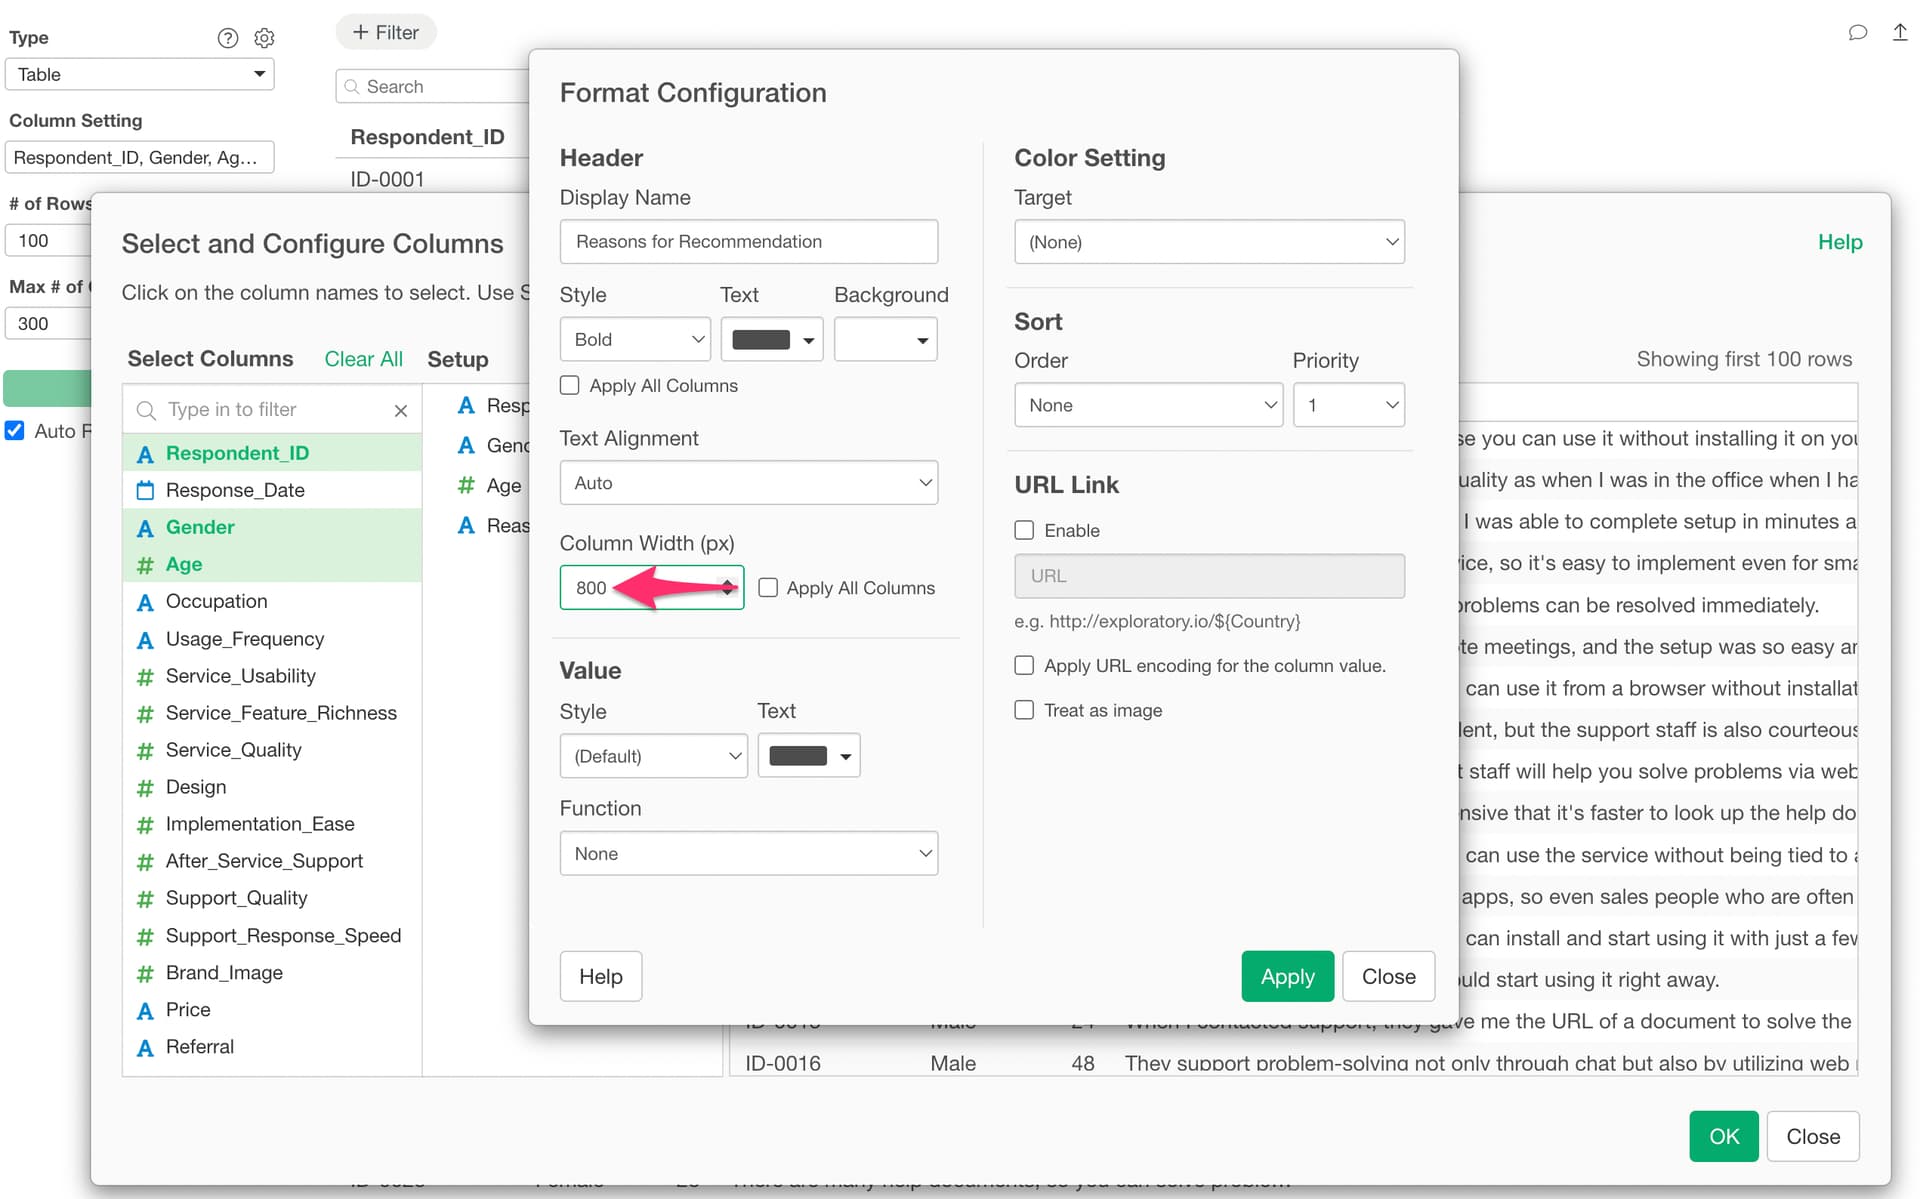Open chart settings gear icon
The height and width of the screenshot is (1199, 1920).
264,38
